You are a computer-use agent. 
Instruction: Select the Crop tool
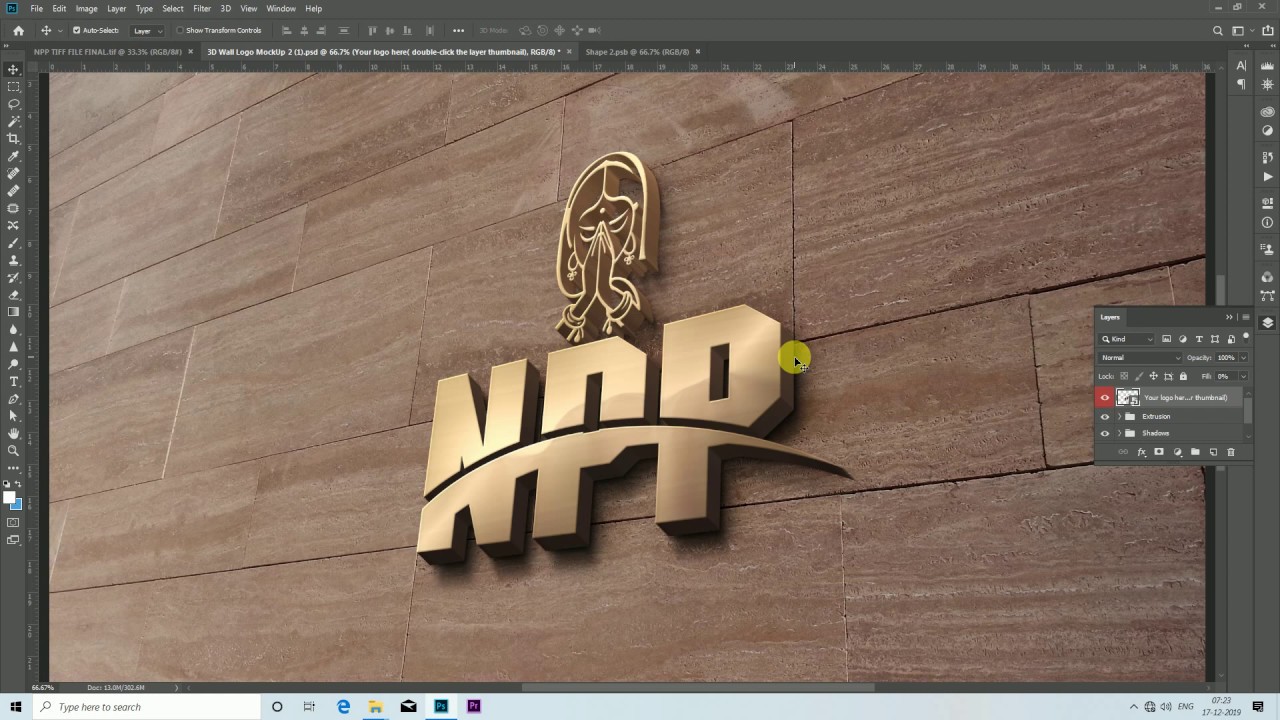click(x=13, y=139)
